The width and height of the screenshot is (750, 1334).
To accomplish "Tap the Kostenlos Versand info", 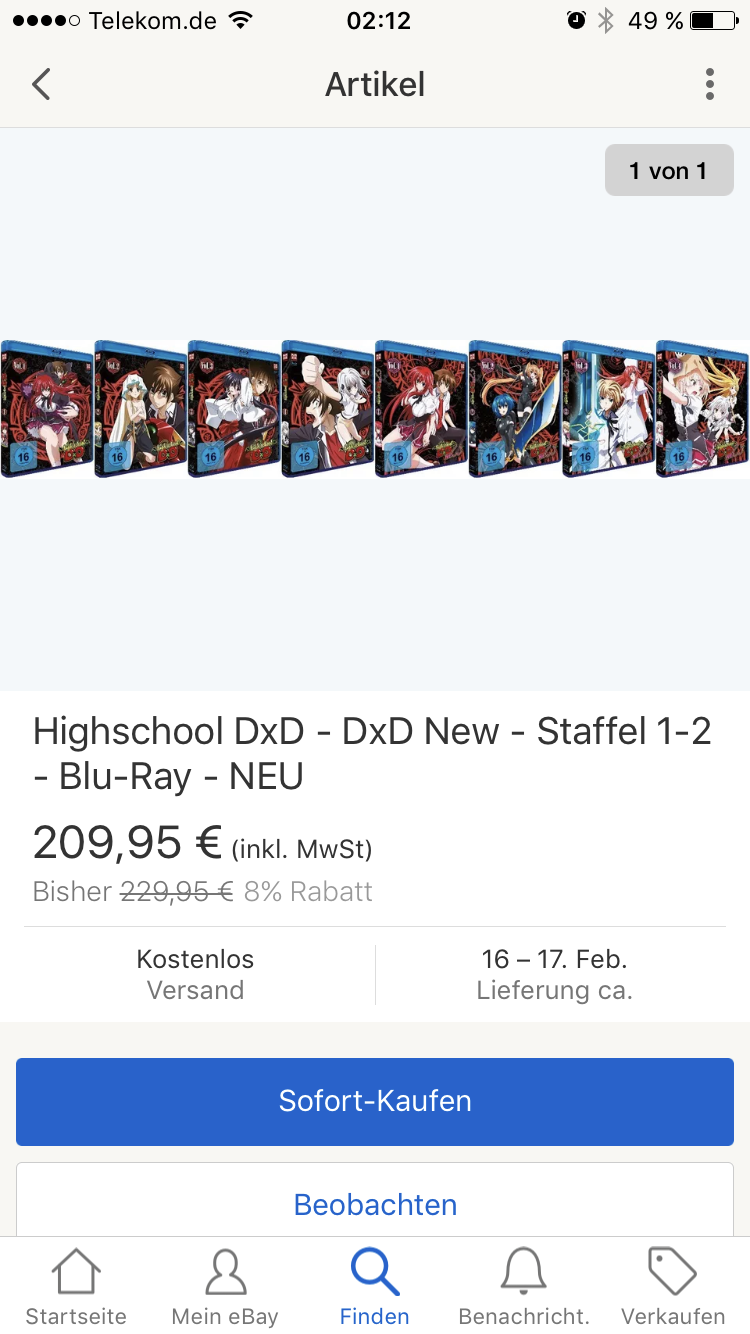I will [195, 974].
